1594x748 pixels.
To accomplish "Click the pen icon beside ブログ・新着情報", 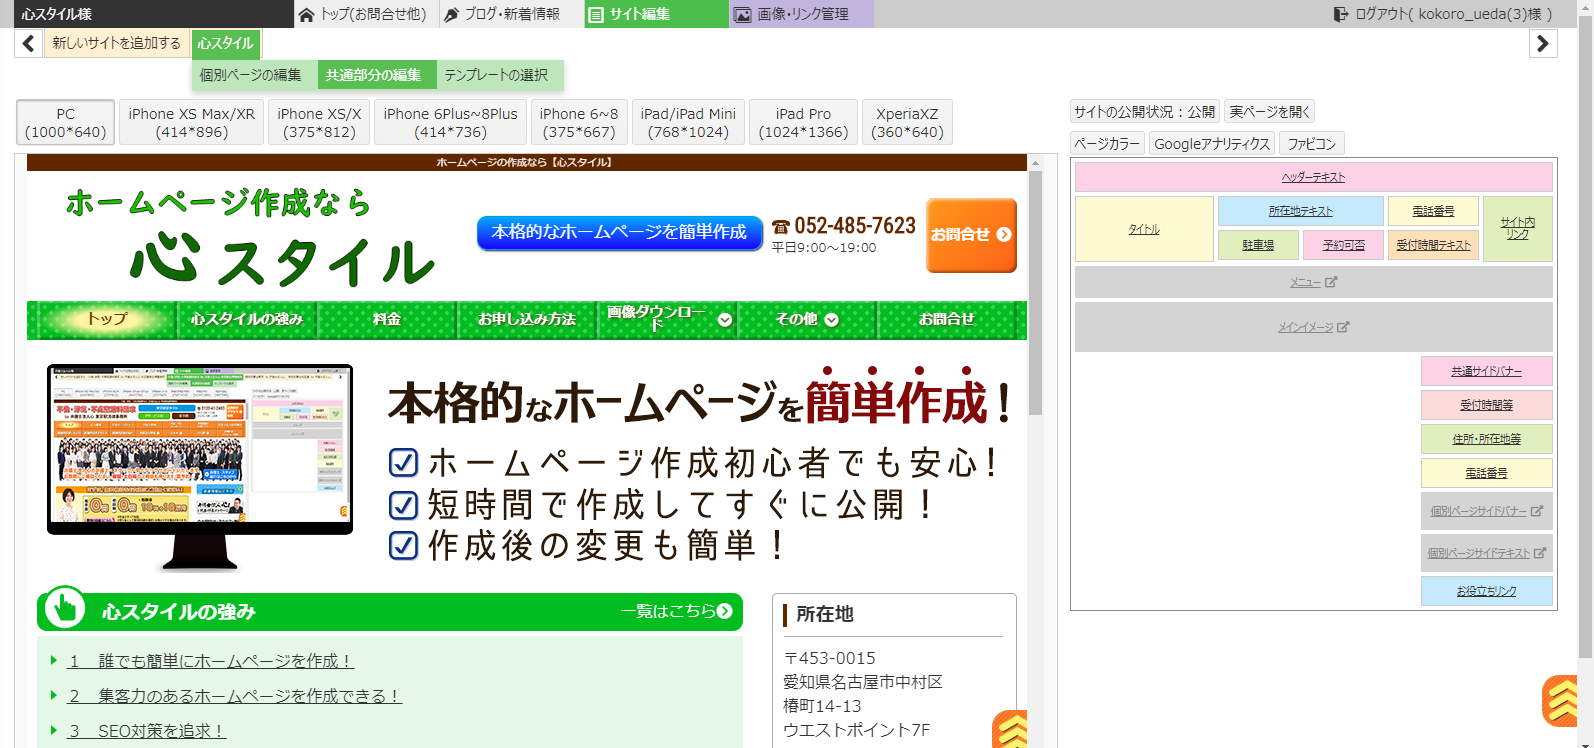I will (452, 14).
